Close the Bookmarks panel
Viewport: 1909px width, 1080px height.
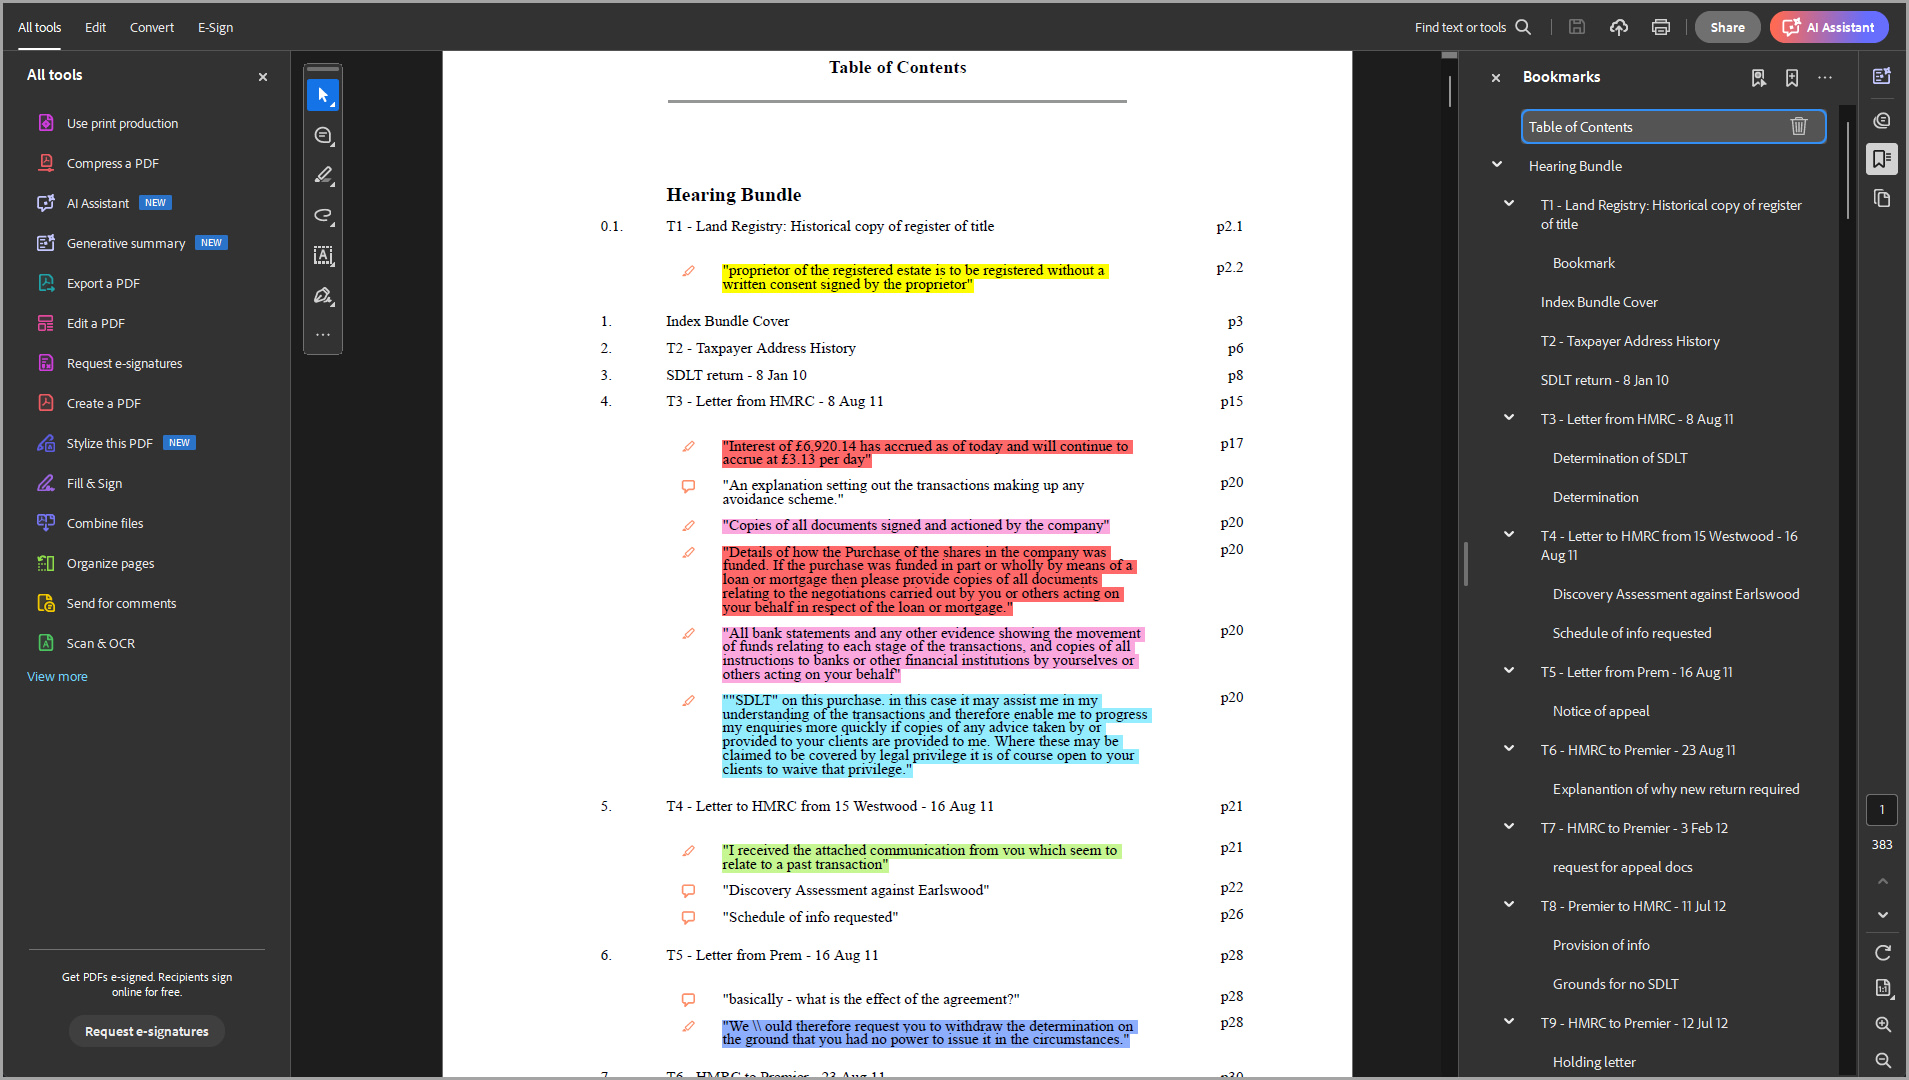1496,77
